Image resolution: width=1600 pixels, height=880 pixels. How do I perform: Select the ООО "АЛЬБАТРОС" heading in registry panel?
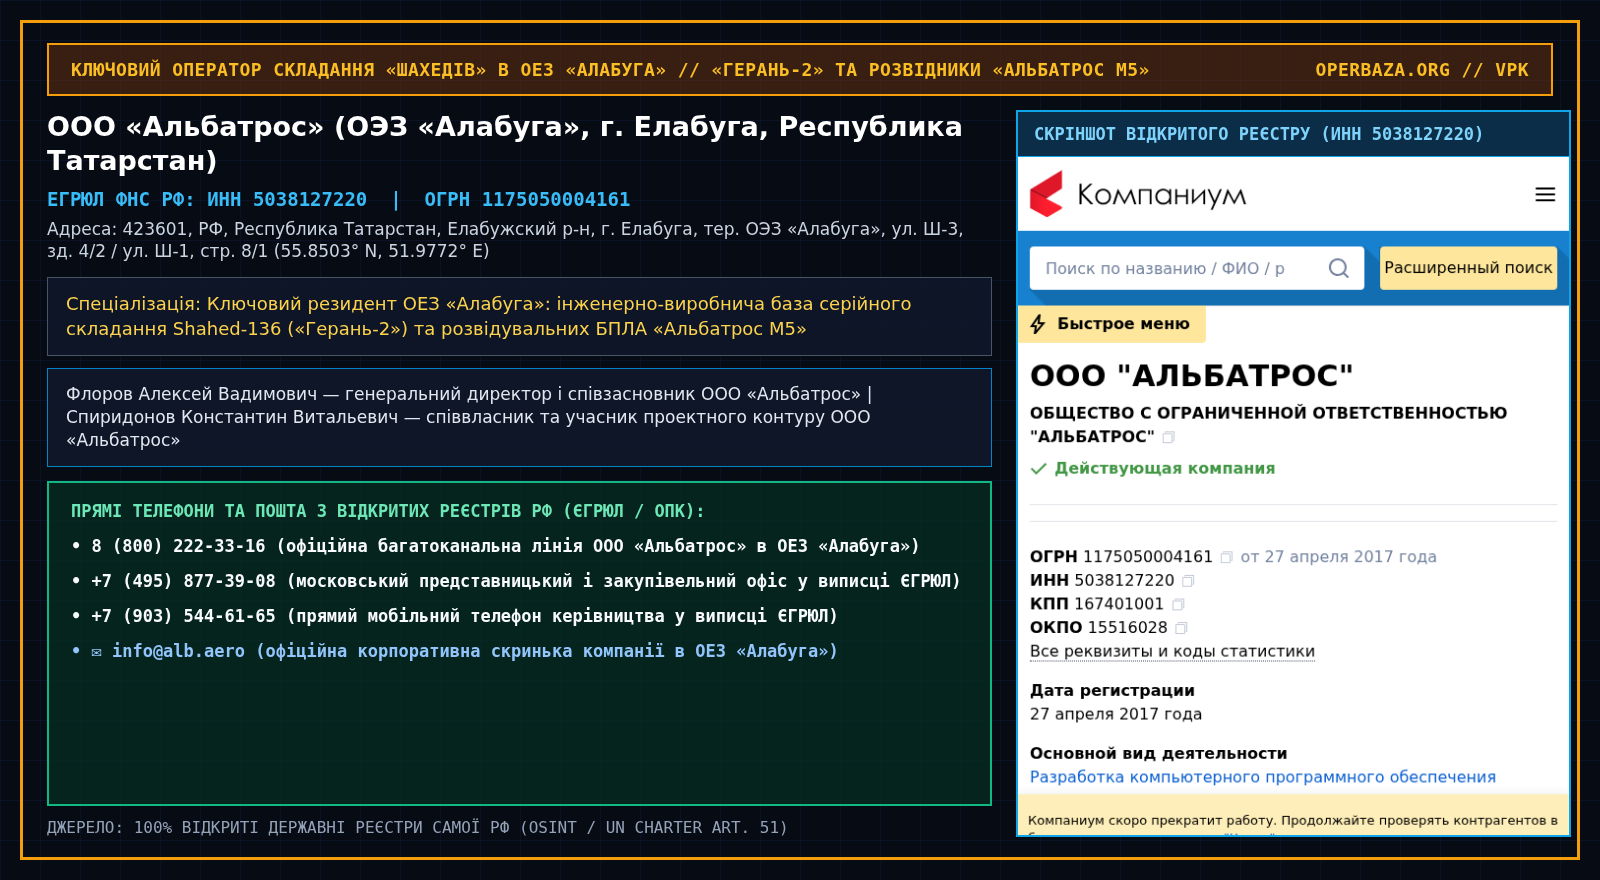[x=1192, y=375]
